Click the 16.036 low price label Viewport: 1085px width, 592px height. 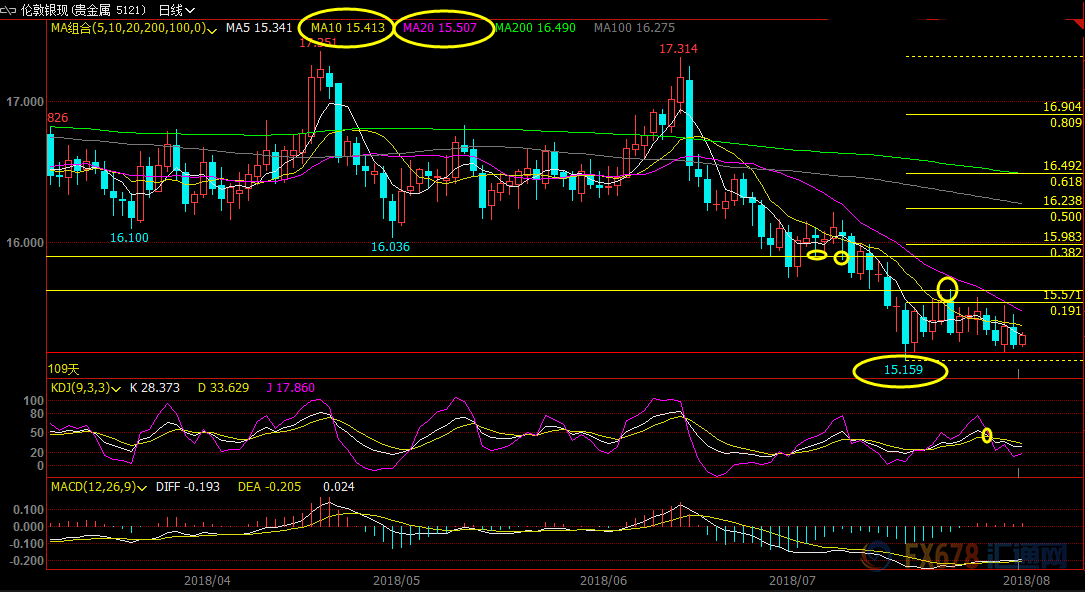(390, 246)
